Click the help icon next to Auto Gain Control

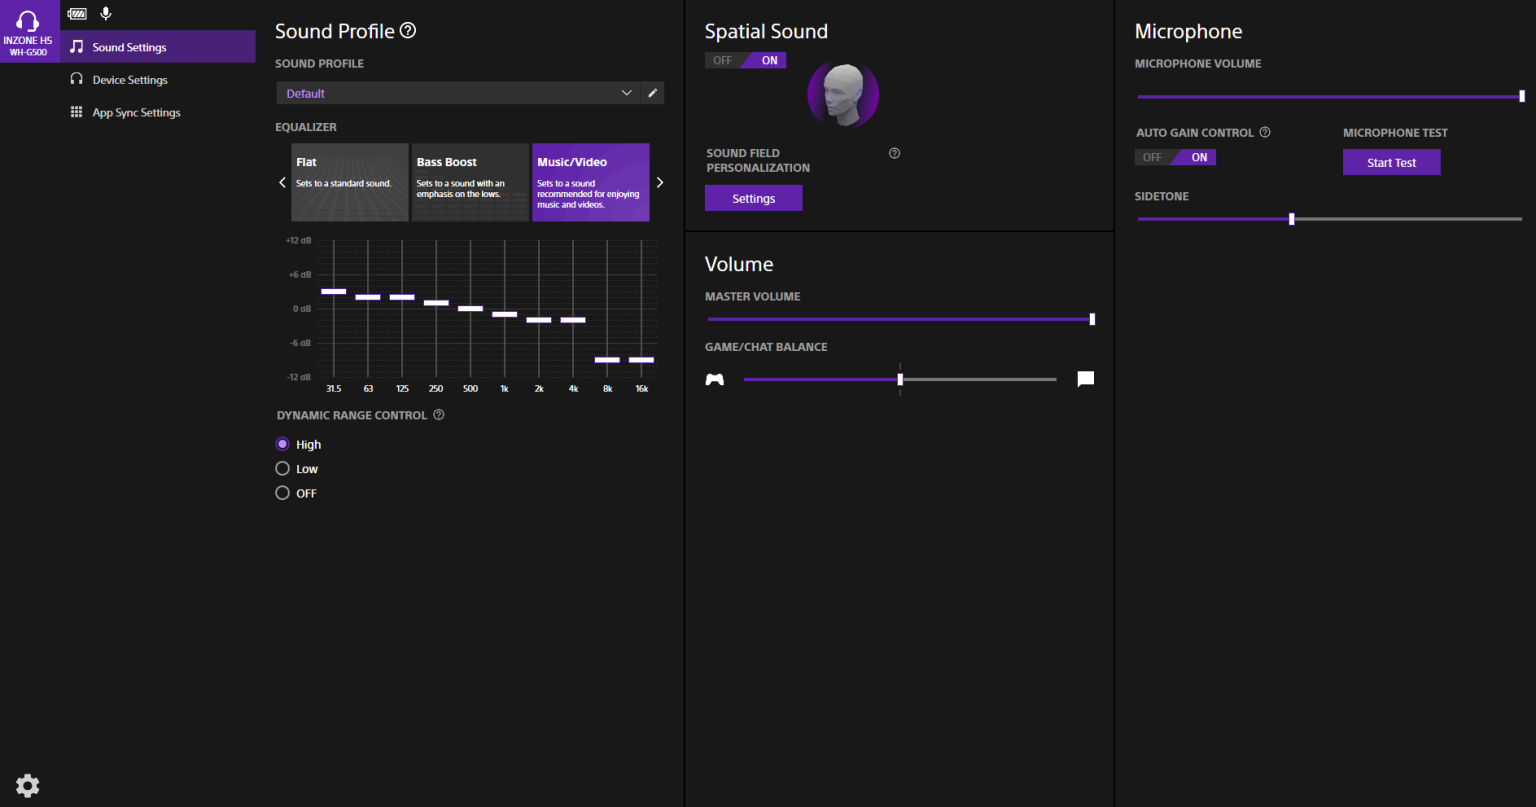point(1265,132)
